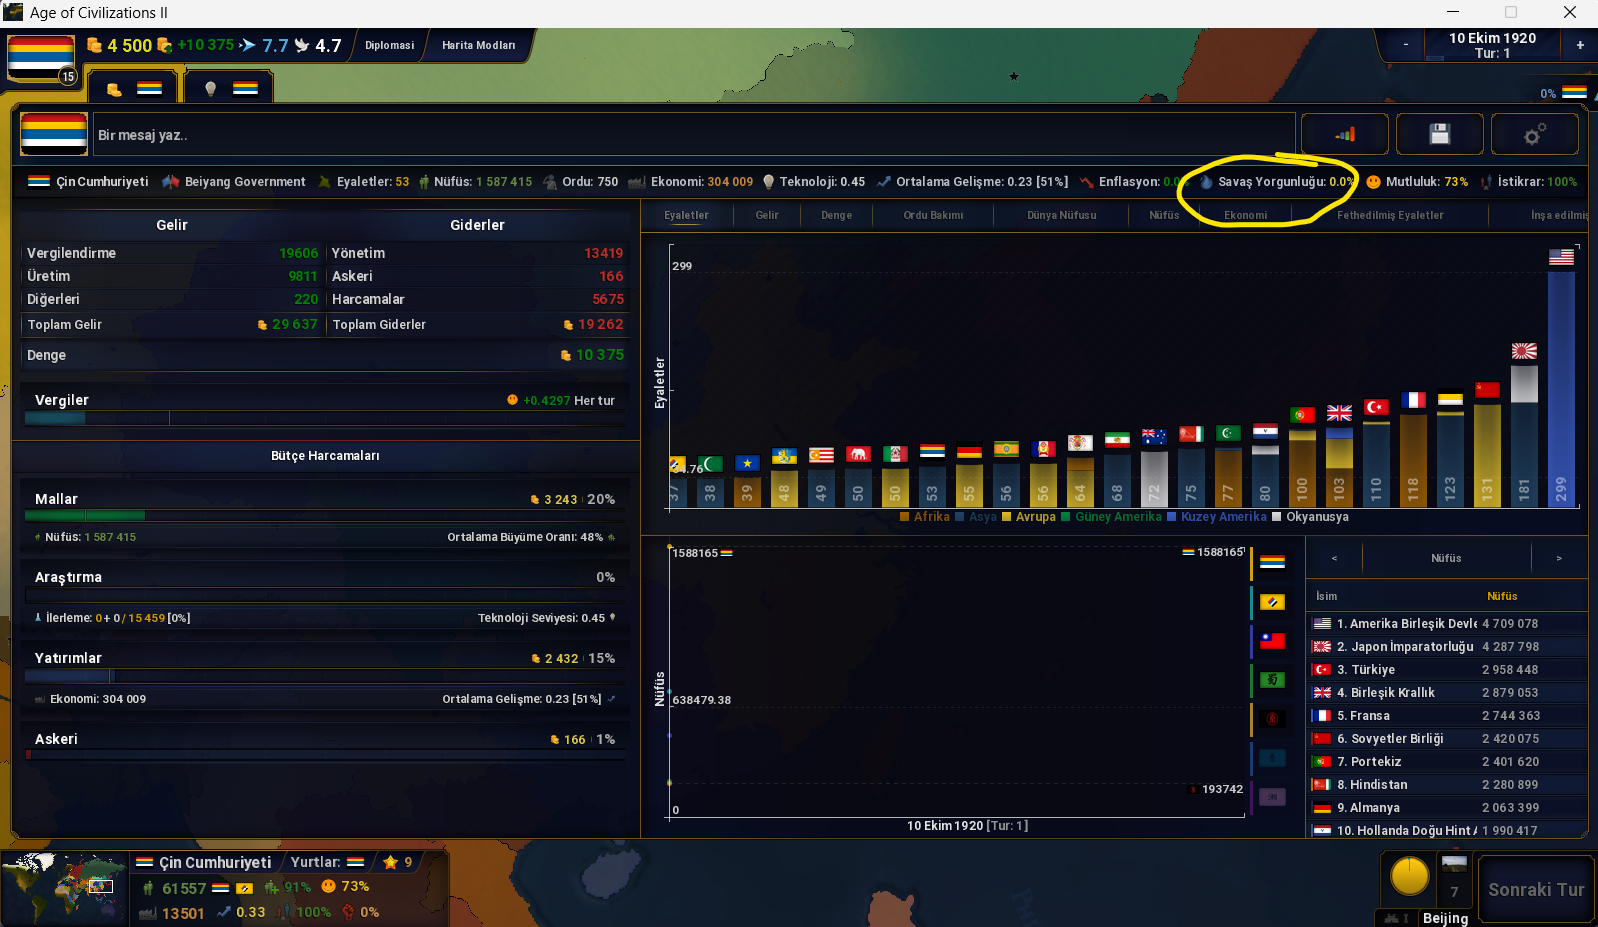Sort the ranking by the İsim column header
1598x927 pixels.
point(1327,596)
